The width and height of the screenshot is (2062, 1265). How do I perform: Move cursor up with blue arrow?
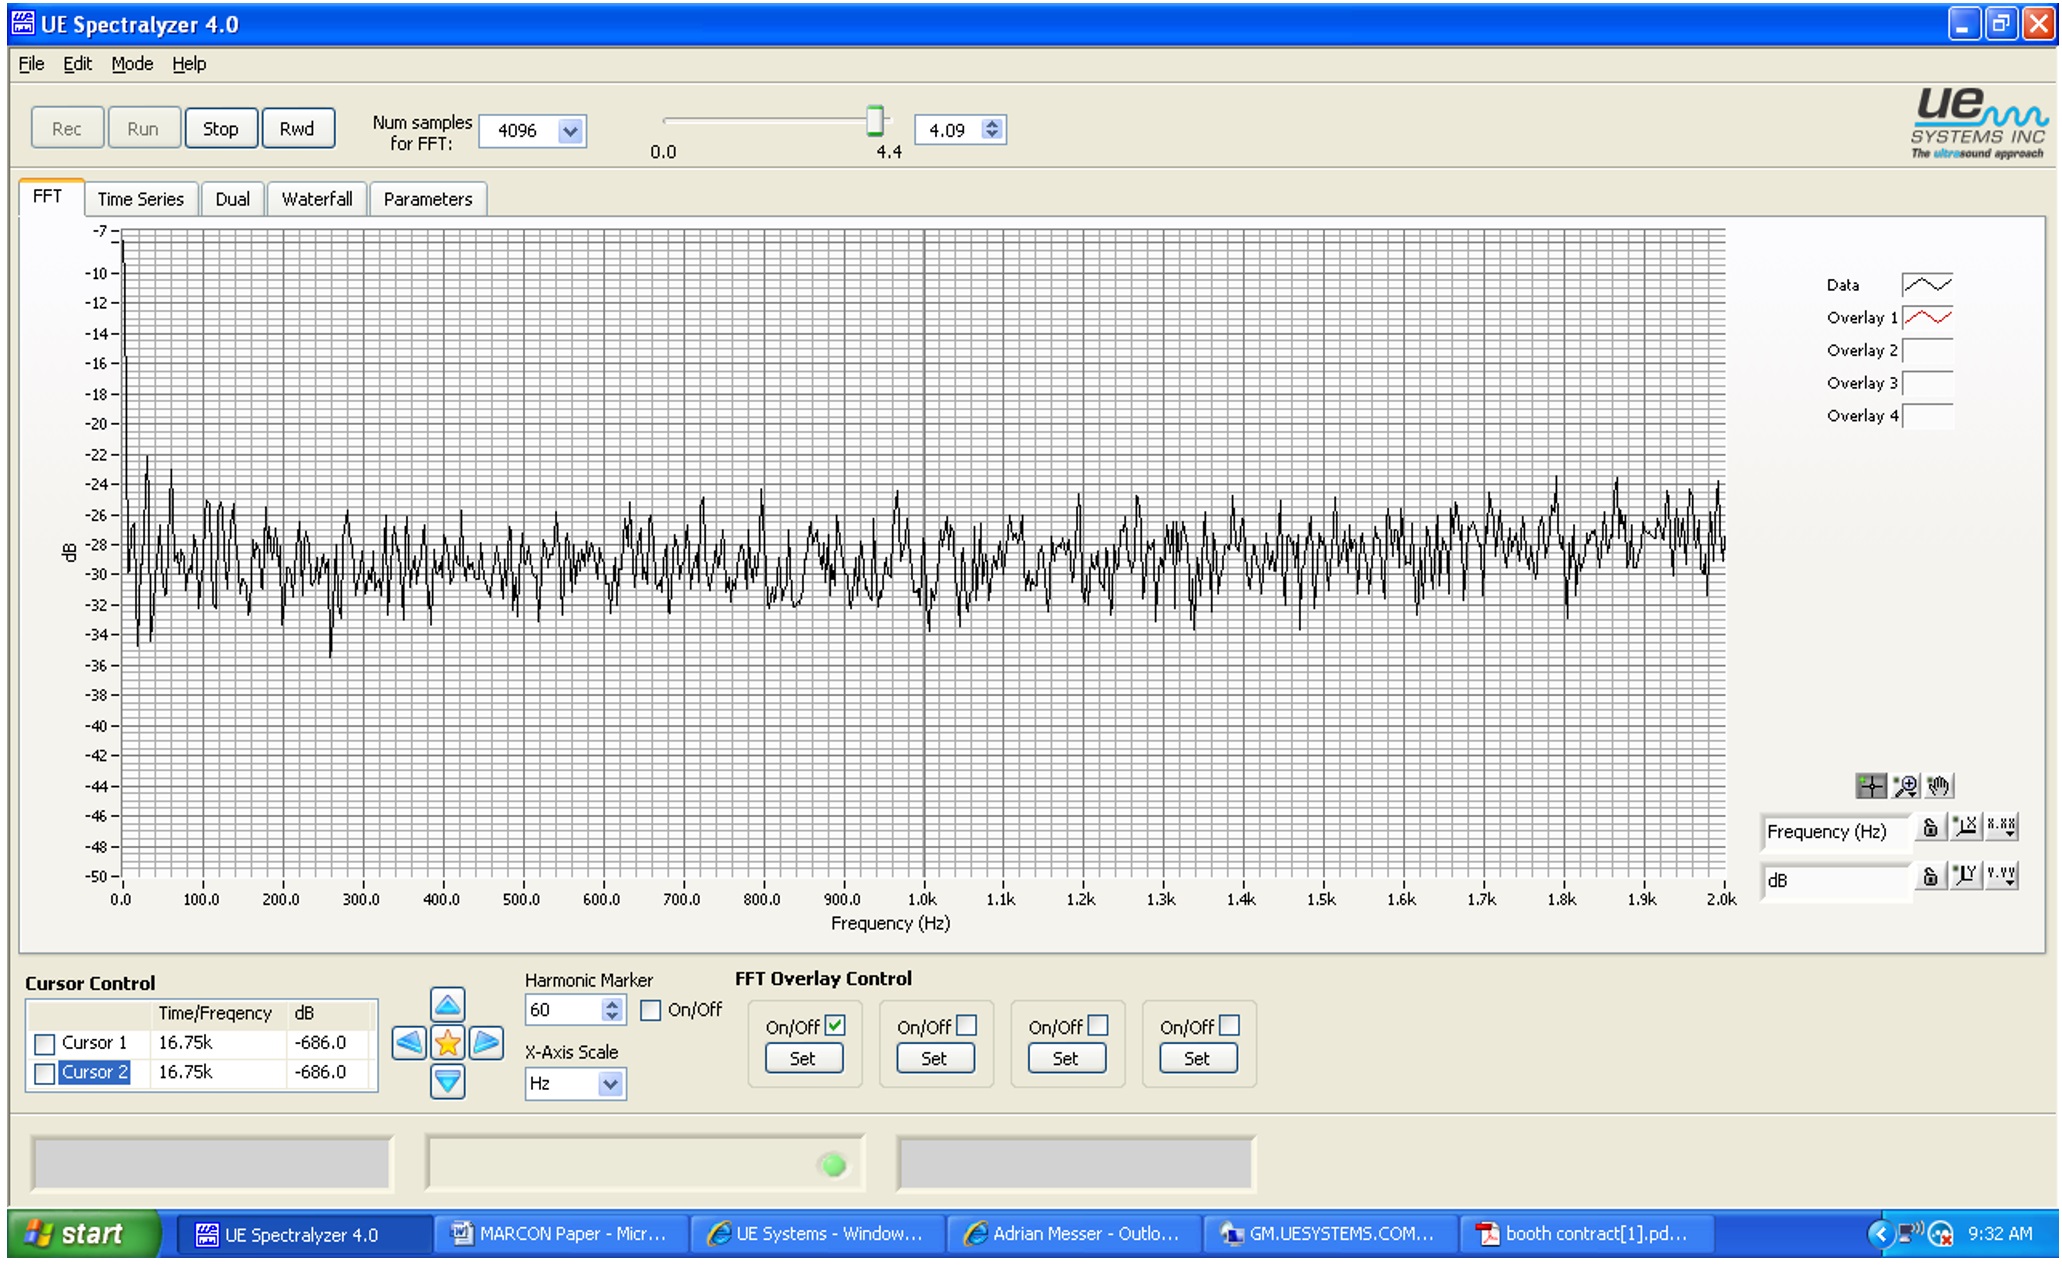(x=447, y=1005)
